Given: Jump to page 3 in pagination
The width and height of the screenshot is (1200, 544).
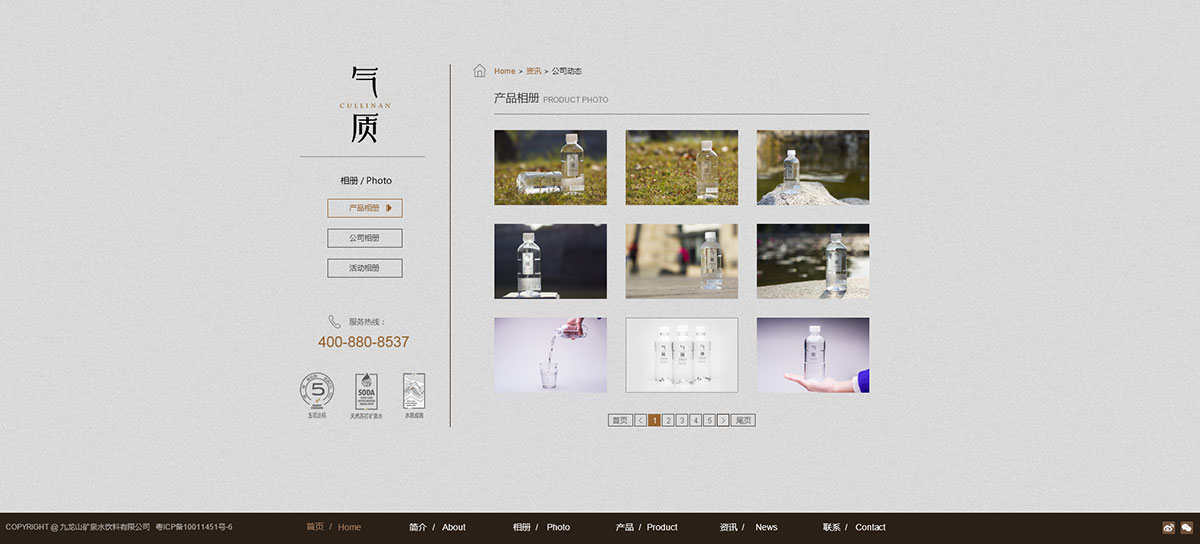Looking at the screenshot, I should pos(682,421).
